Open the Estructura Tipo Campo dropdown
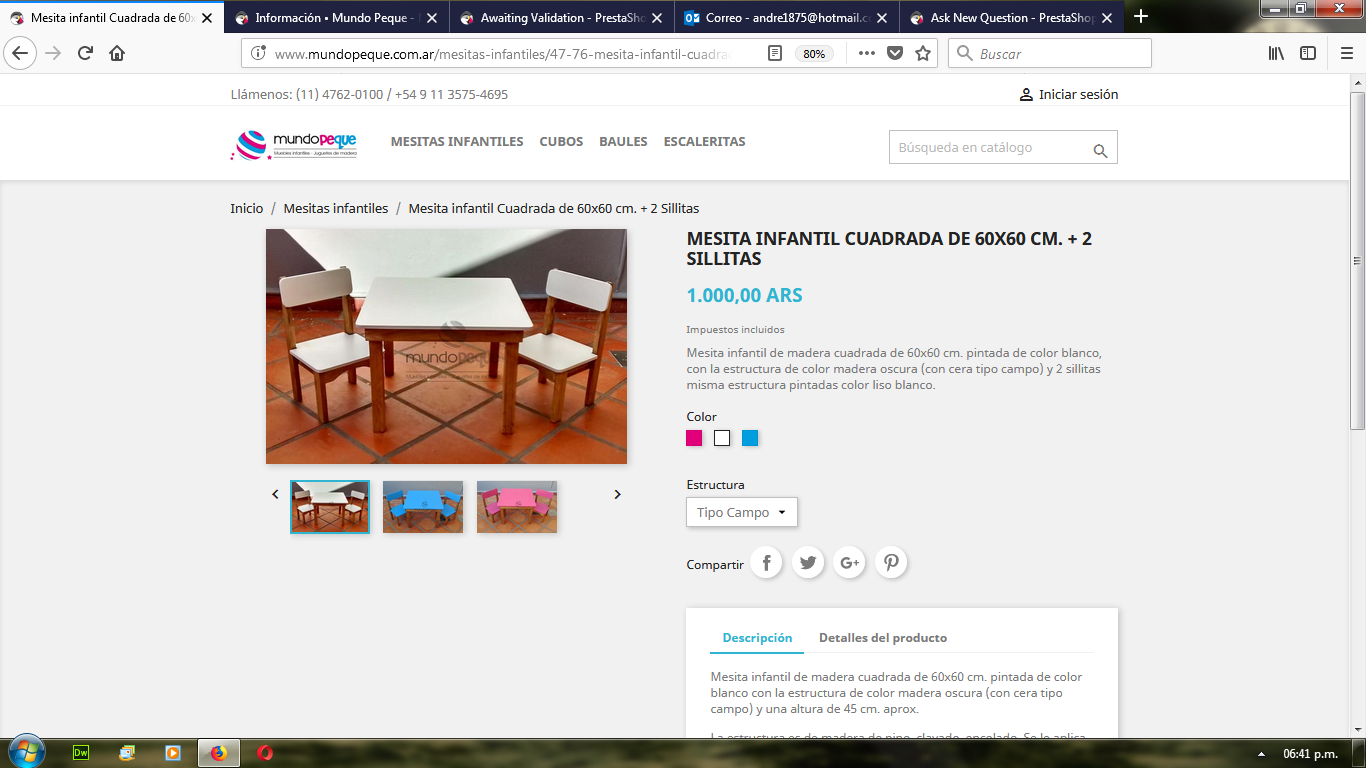Viewport: 1366px width, 768px height. (742, 512)
